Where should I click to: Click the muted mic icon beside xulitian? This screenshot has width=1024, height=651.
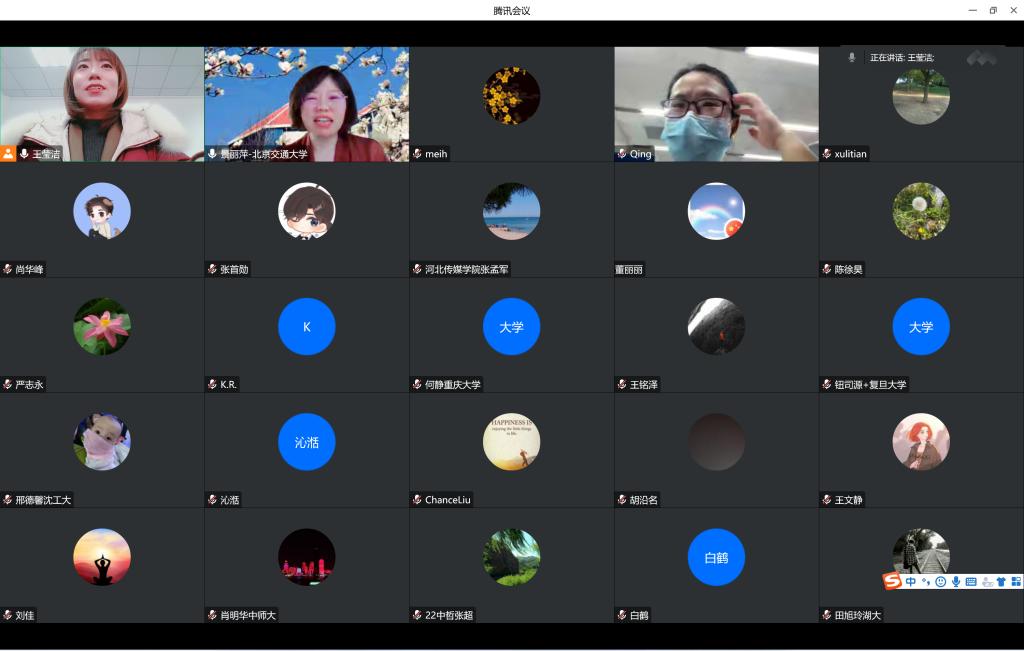826,154
